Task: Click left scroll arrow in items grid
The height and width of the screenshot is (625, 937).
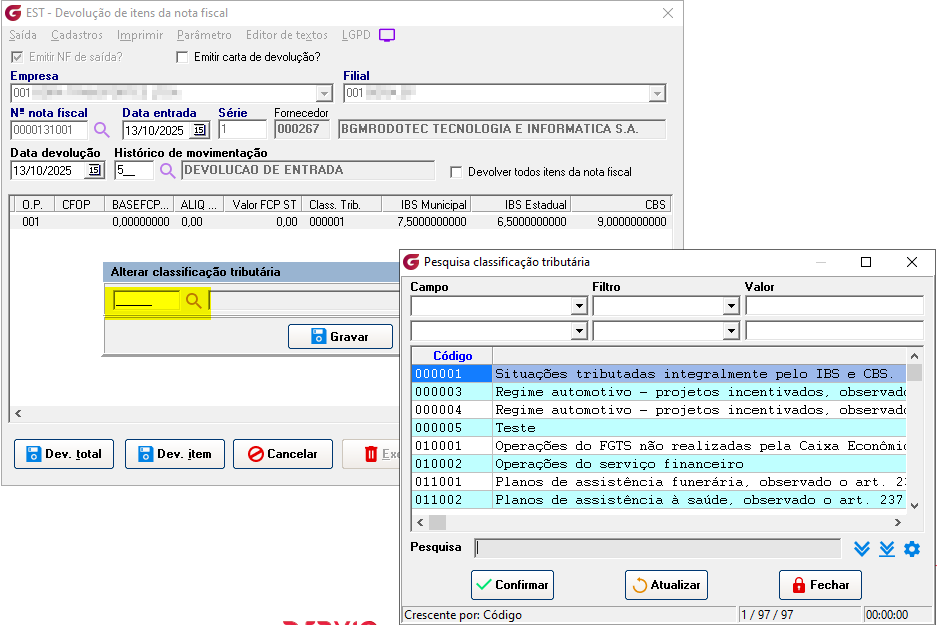Action: pyautogui.click(x=18, y=413)
